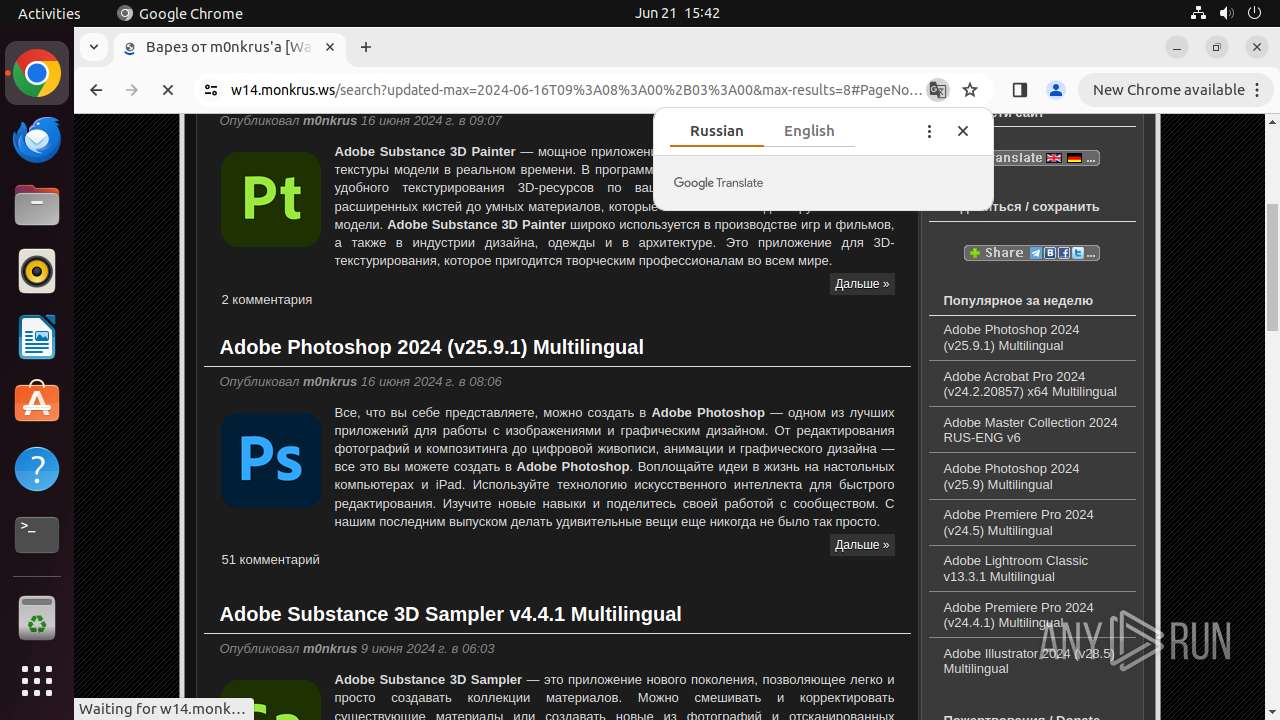
Task: View site information icon in address bar
Action: coord(211,90)
